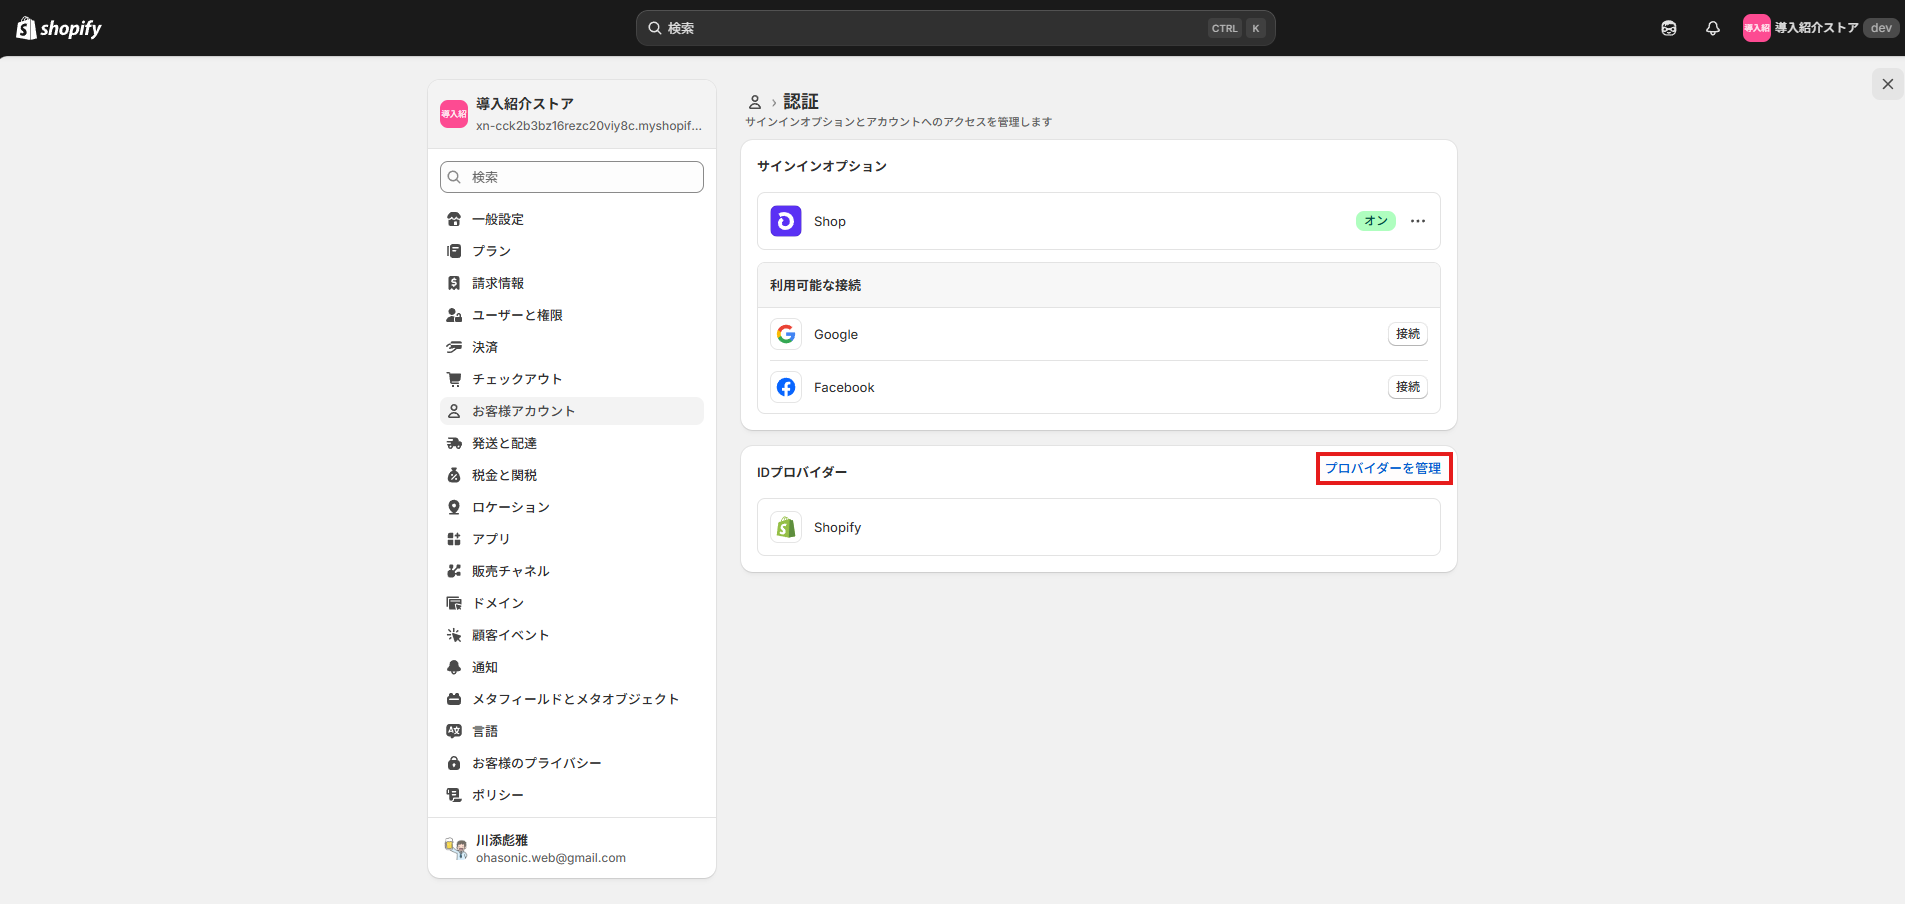Screen dimensions: 1905x904
Task: Open the プロバイダーを管理 link
Action: click(x=1383, y=468)
